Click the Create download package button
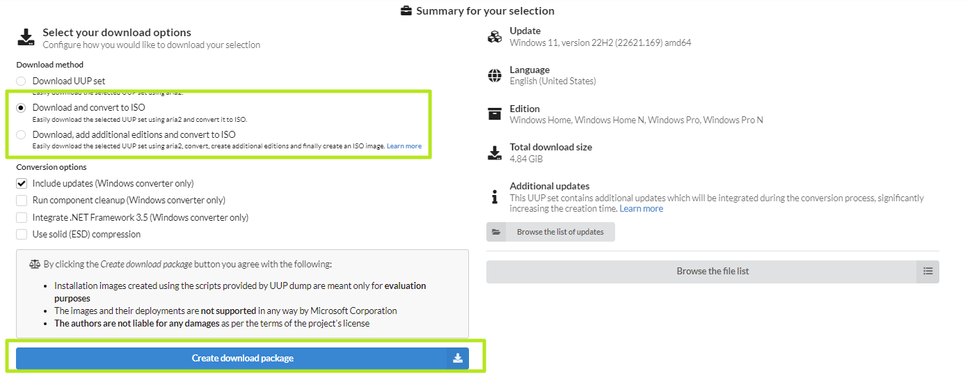 [x=242, y=359]
